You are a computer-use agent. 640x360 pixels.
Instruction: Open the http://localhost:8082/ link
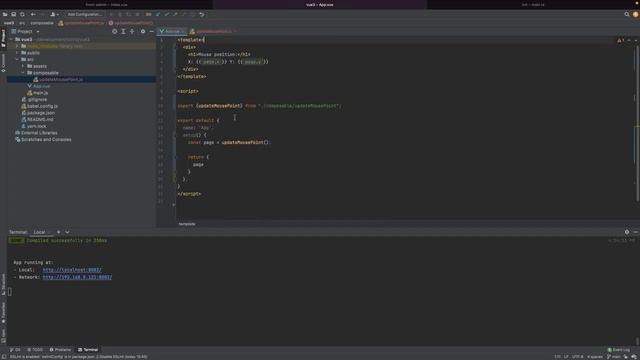tap(72, 270)
